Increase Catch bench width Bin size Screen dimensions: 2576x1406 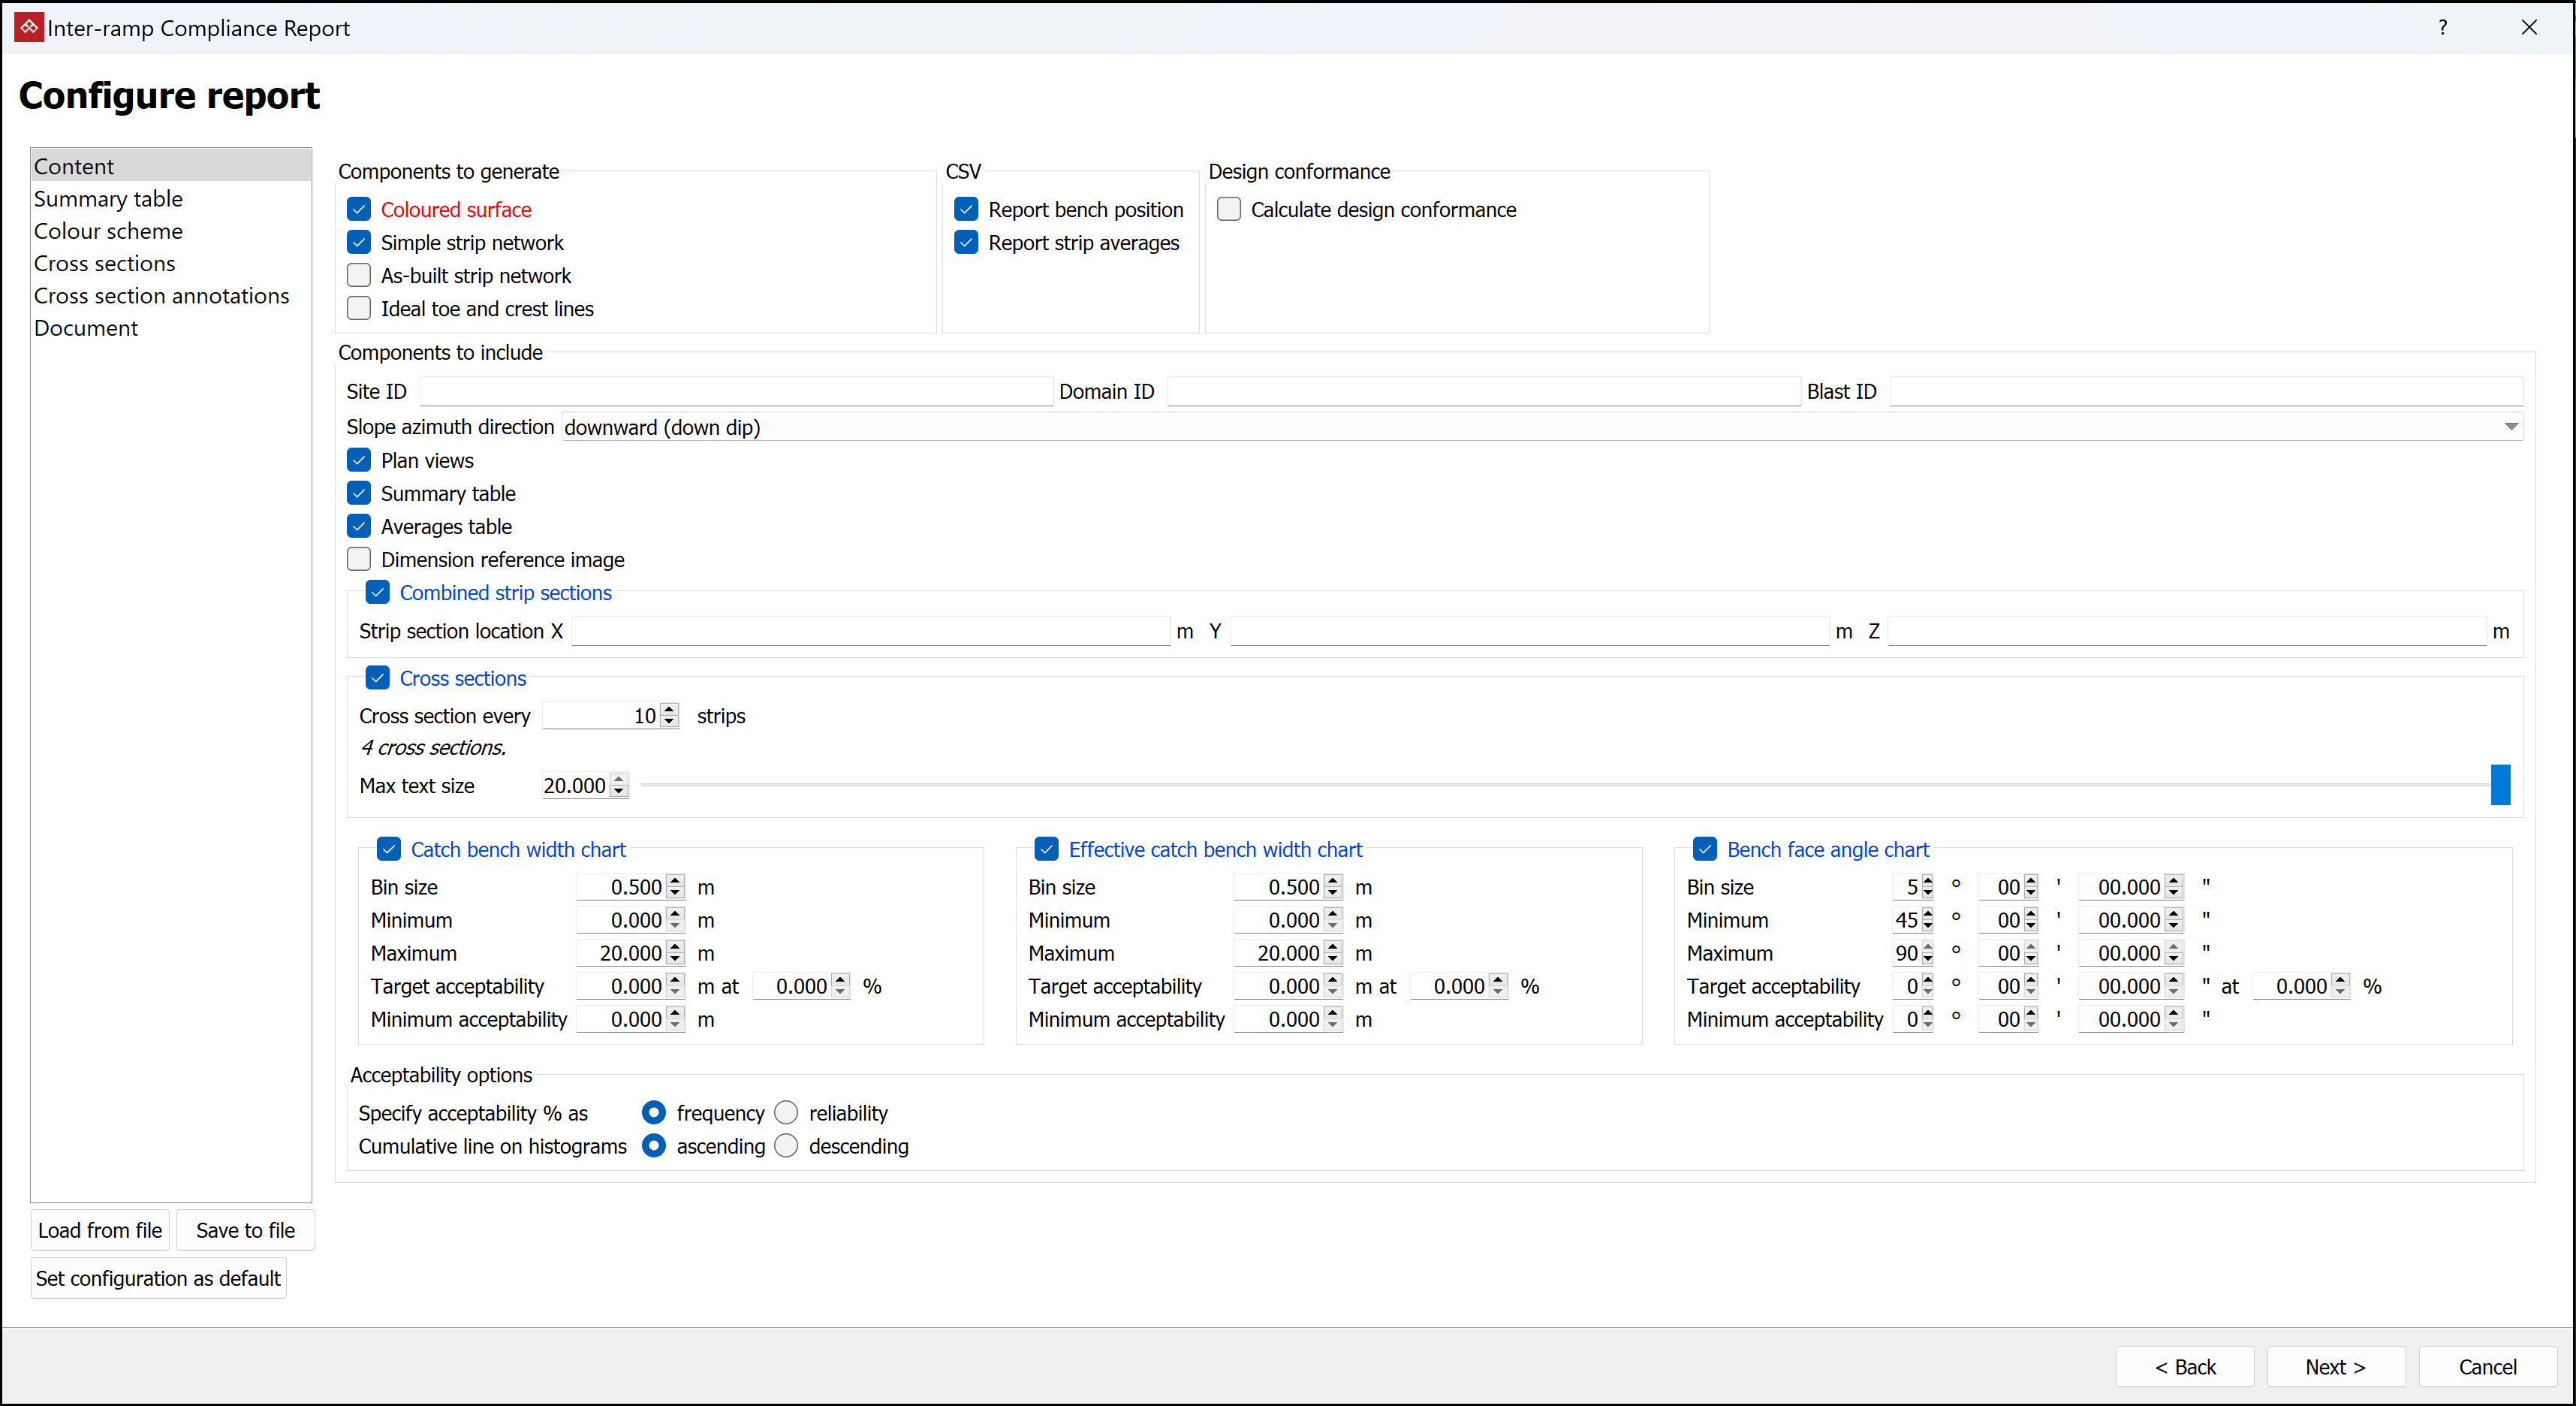(x=676, y=880)
